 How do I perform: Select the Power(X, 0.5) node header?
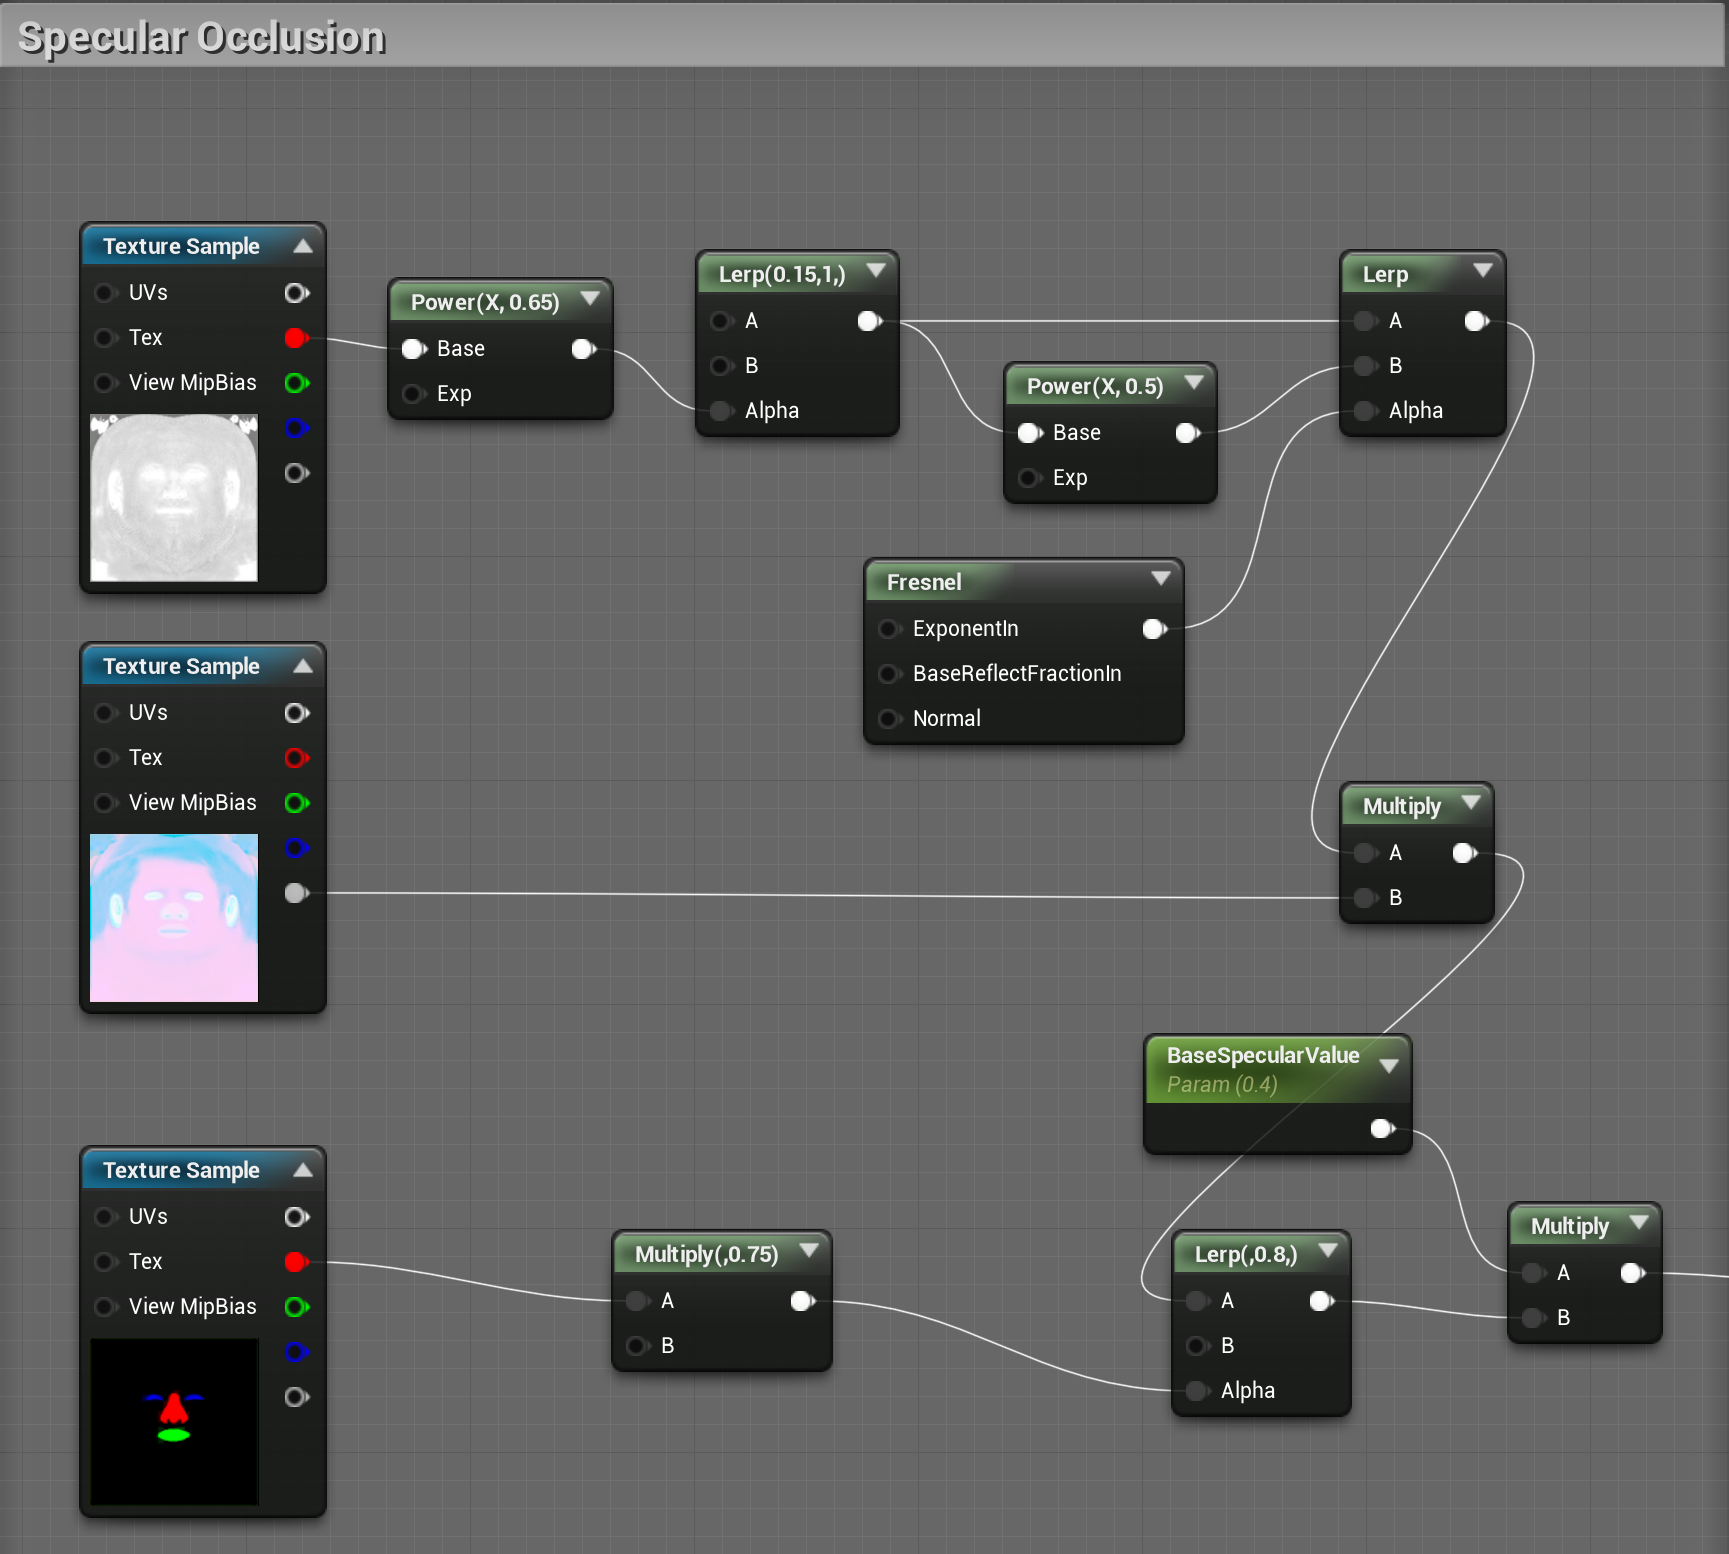pos(1110,385)
